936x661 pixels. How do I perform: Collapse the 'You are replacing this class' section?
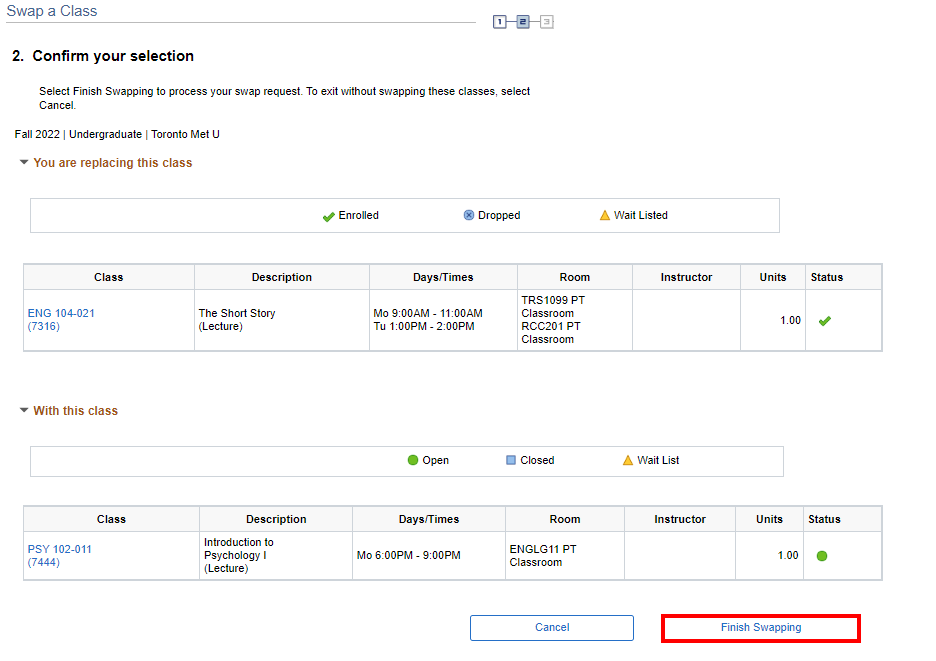click(24, 163)
